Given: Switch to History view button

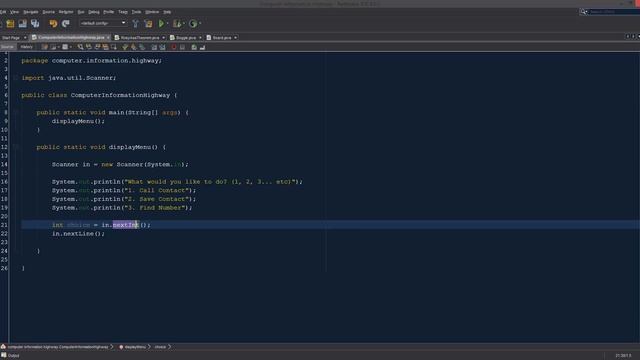Looking at the screenshot, I should click(27, 47).
